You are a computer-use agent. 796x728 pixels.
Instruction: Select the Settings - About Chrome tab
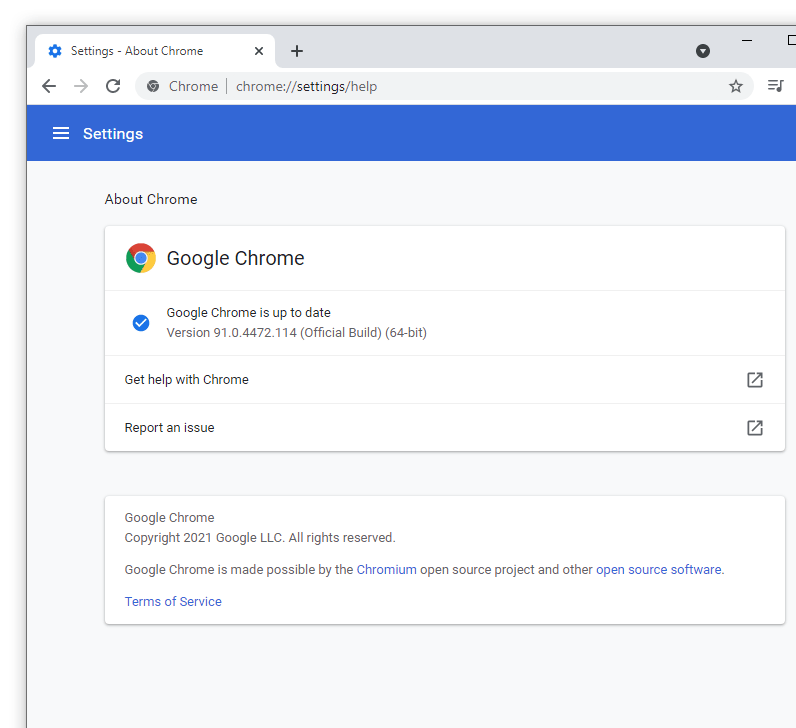click(155, 51)
